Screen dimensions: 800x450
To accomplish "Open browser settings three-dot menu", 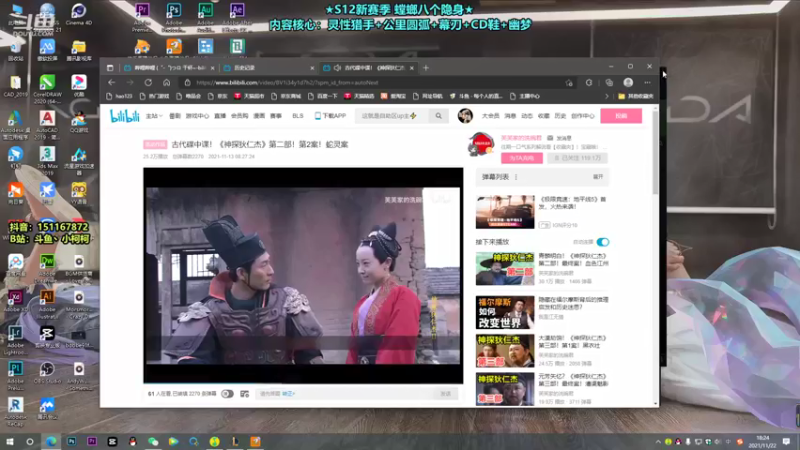I will click(x=647, y=83).
